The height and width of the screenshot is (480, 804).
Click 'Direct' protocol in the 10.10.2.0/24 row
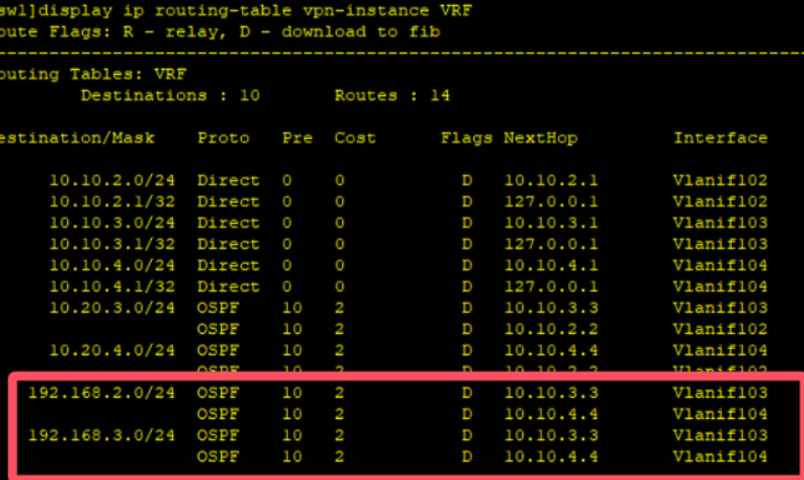[228, 181]
